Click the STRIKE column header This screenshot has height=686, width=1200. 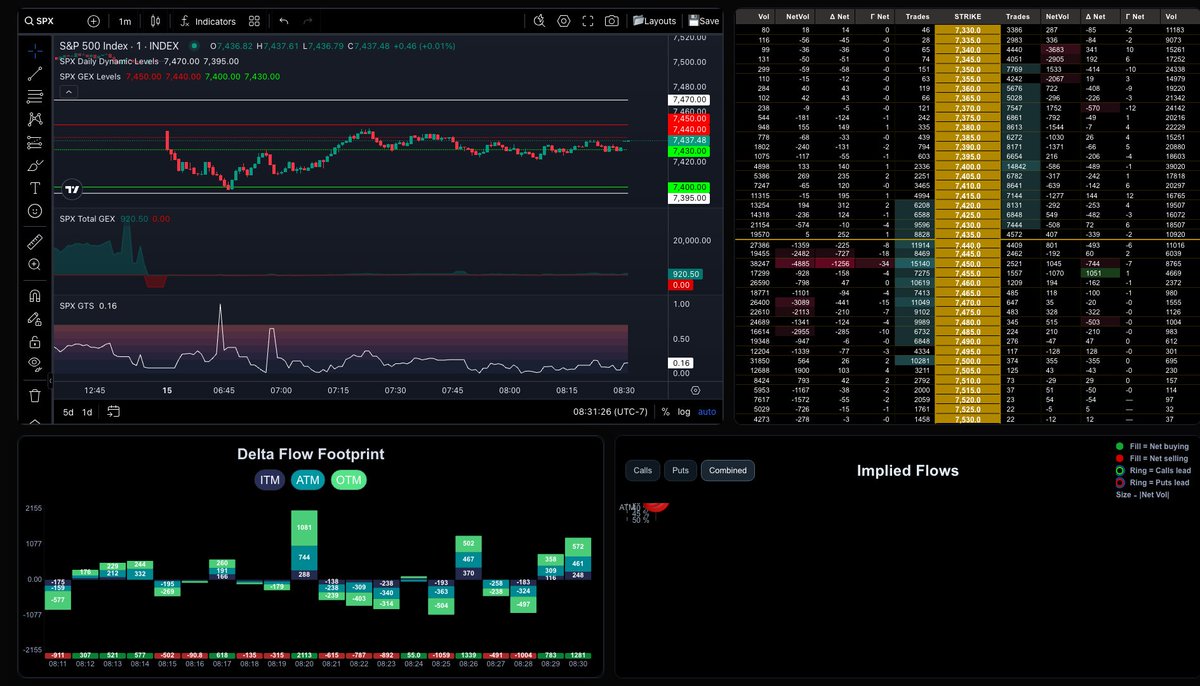[967, 16]
